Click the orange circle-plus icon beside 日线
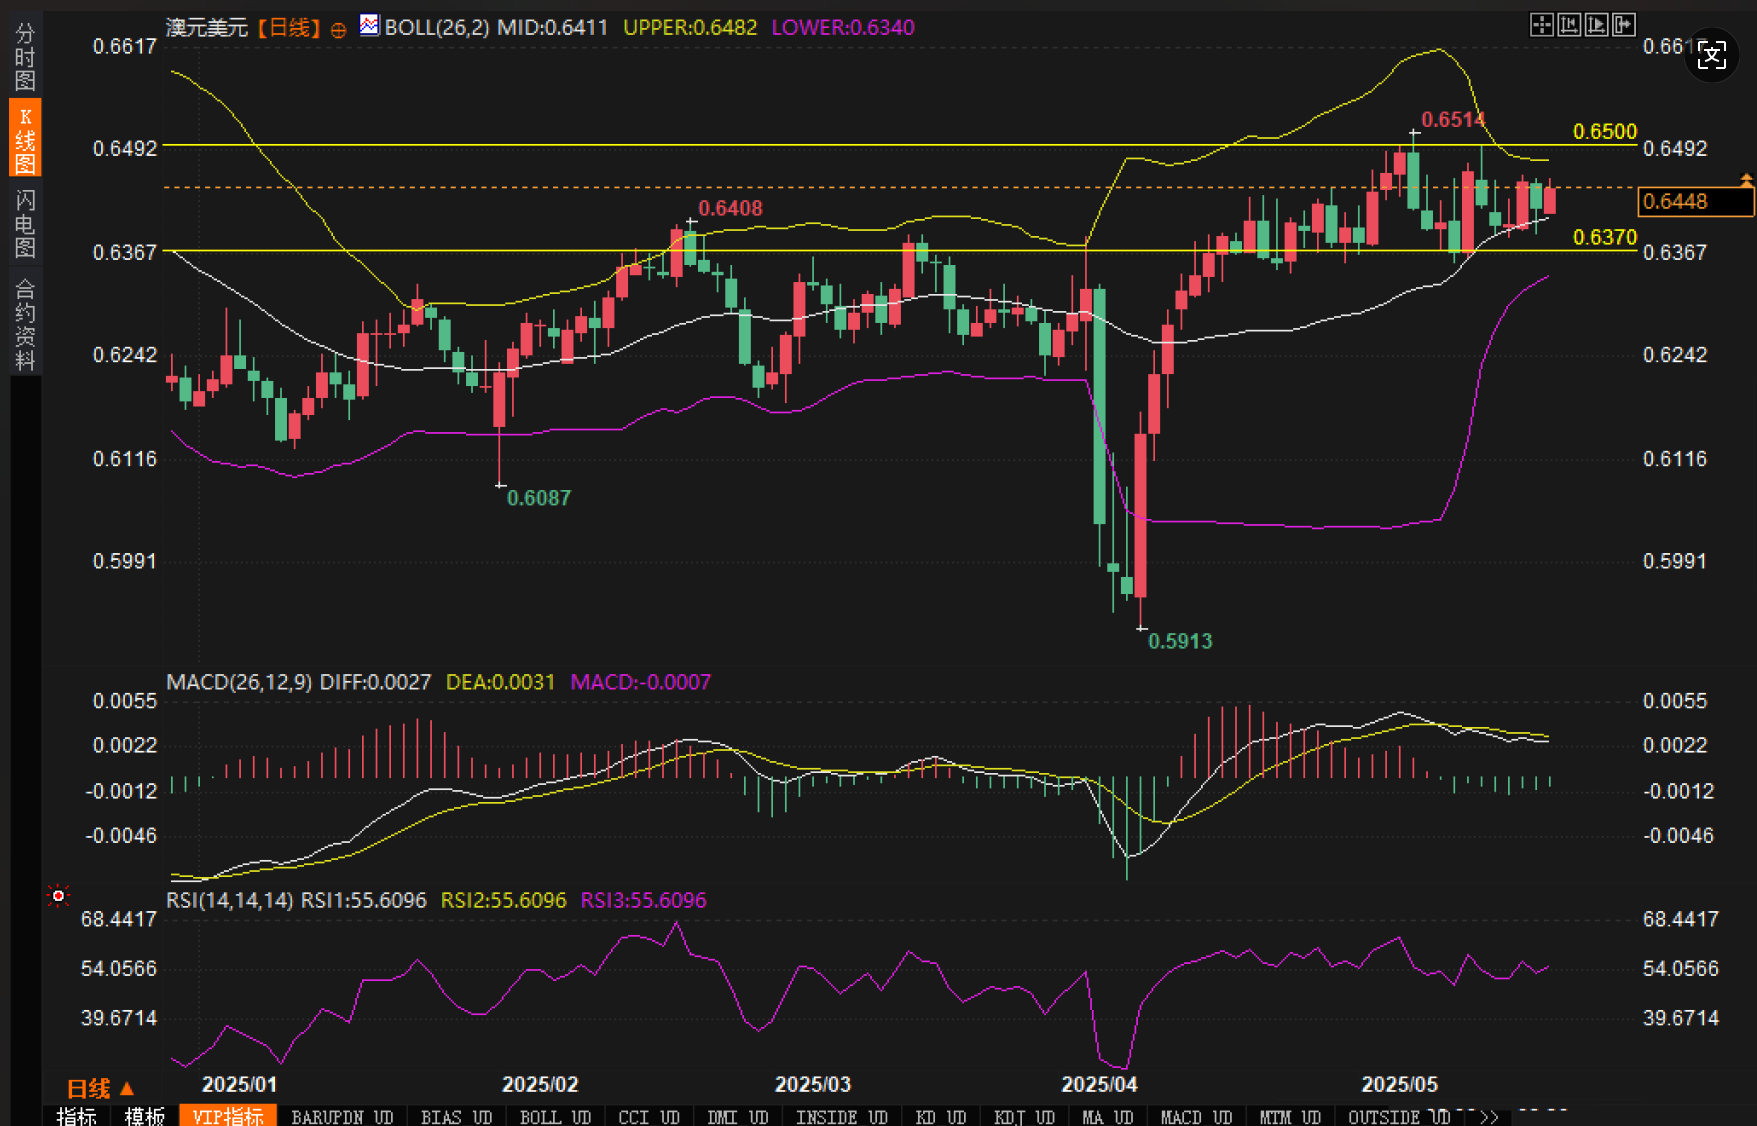This screenshot has height=1126, width=1757. click(x=338, y=30)
